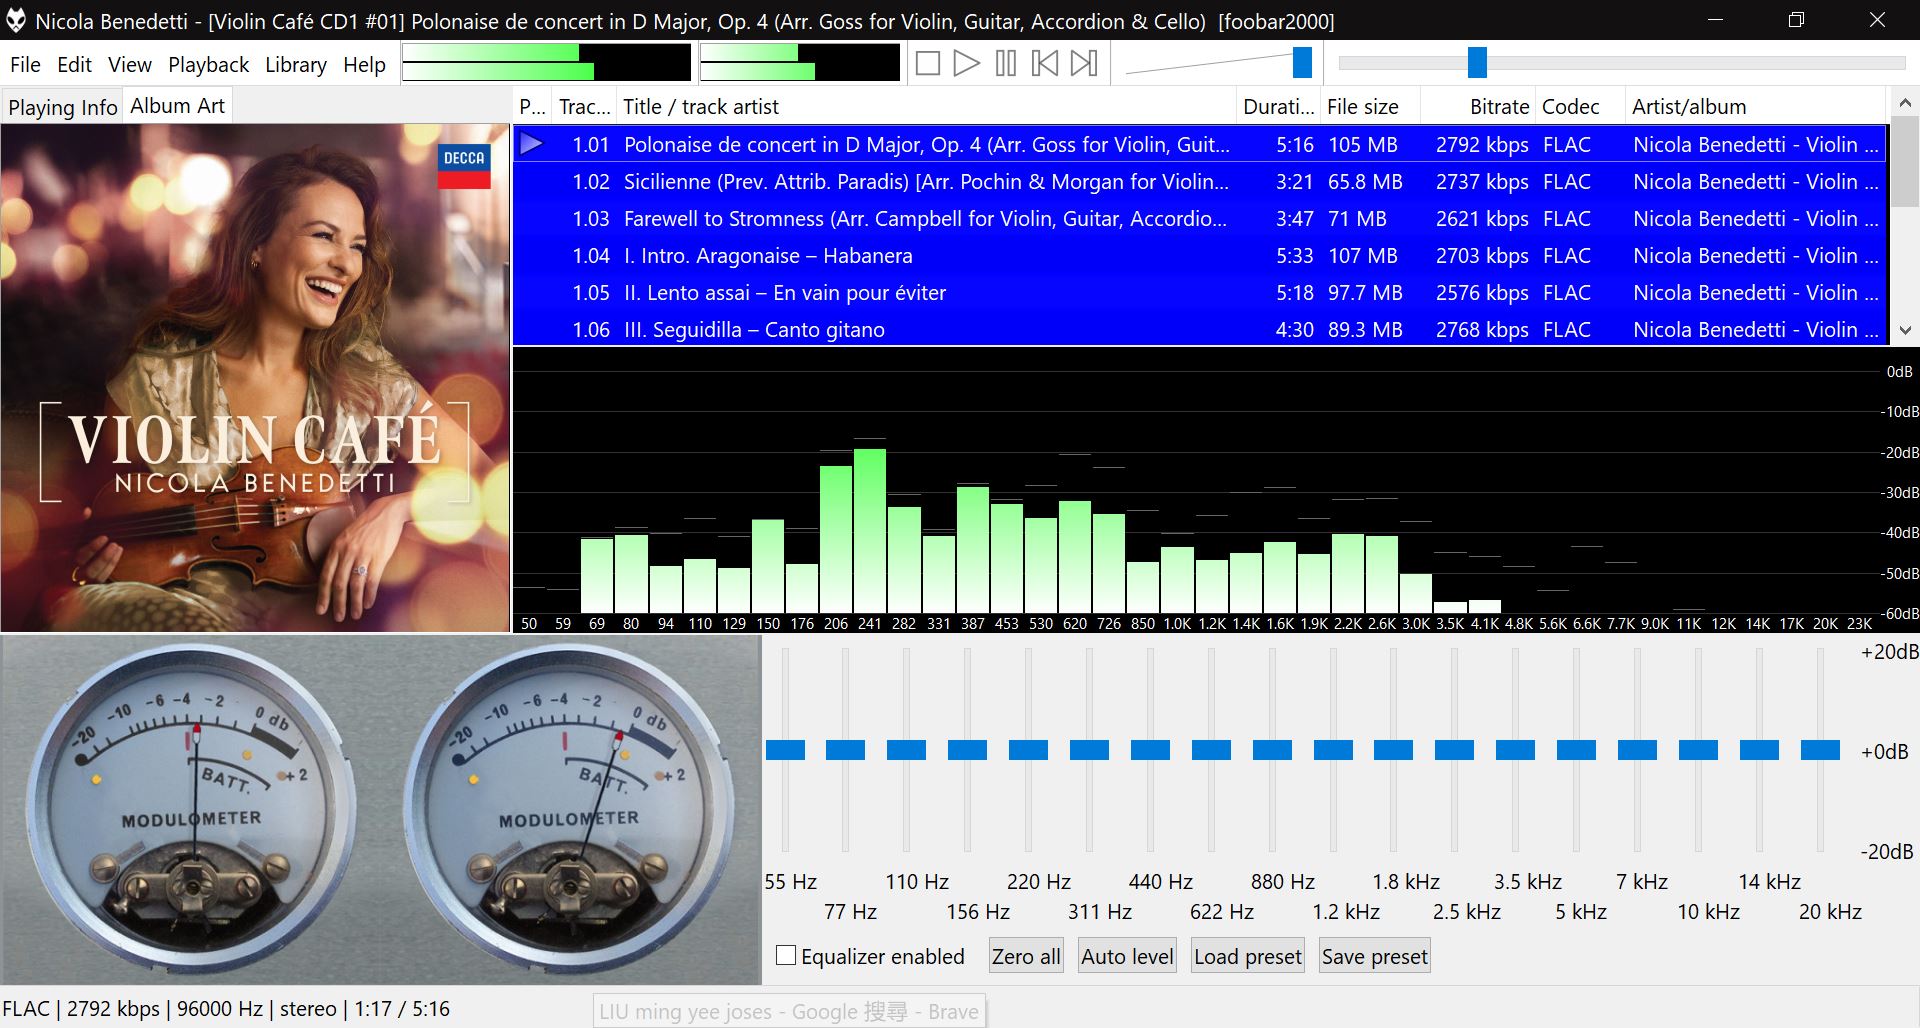Click the 105 MB file size cell

[x=1363, y=145]
